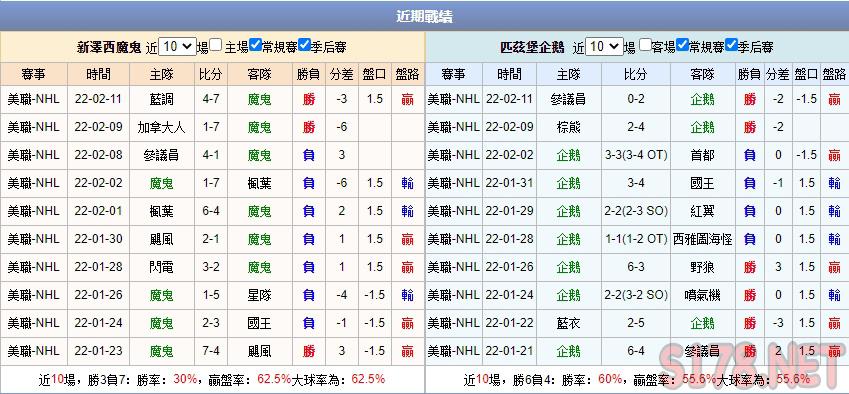The height and width of the screenshot is (394, 849).
Task: Click date 22-02-08 in Devils table
Action: point(99,155)
